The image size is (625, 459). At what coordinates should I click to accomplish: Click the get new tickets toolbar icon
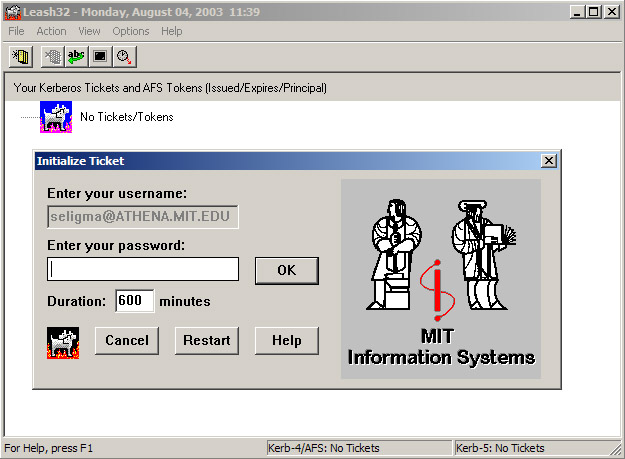tap(21, 57)
